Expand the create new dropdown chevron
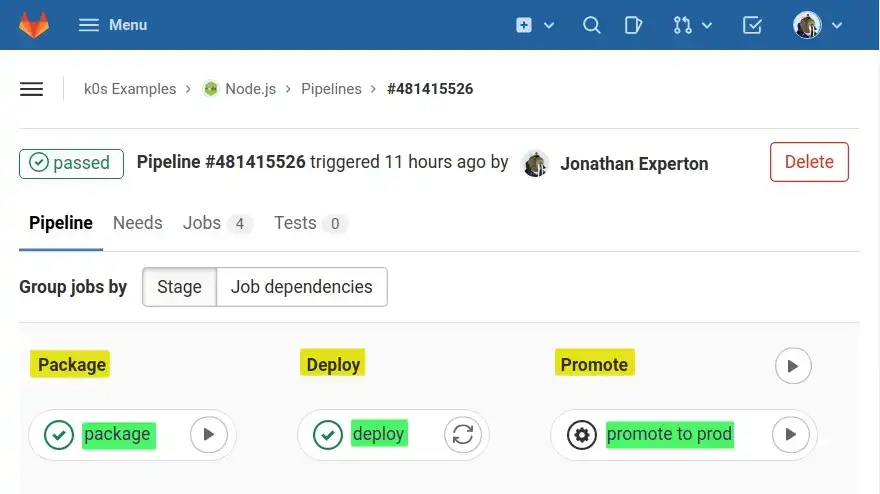The width and height of the screenshot is (880, 494). click(x=549, y=25)
